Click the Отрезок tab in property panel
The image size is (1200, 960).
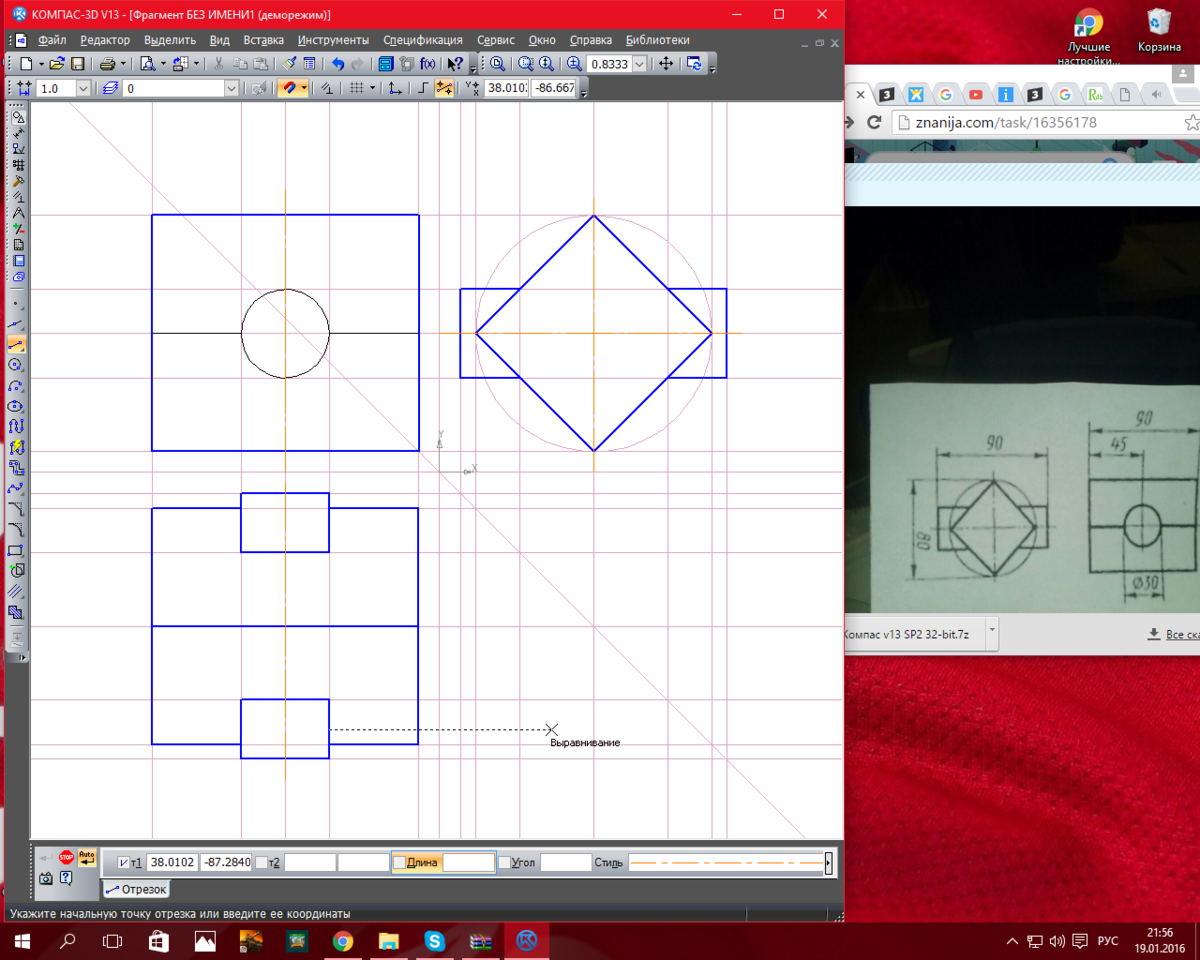[137, 888]
